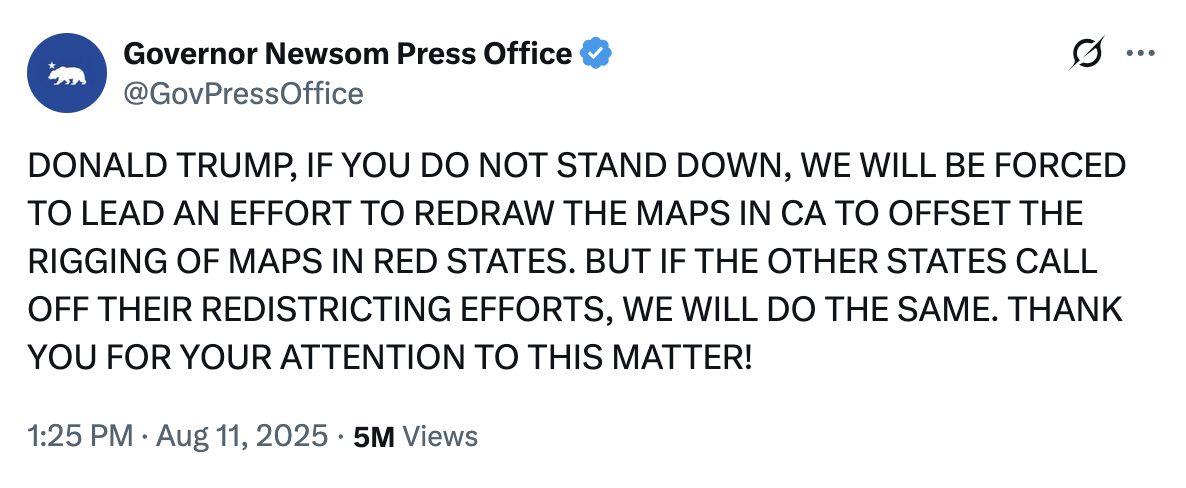
Task: Click the California bear profile avatar
Action: 66,73
